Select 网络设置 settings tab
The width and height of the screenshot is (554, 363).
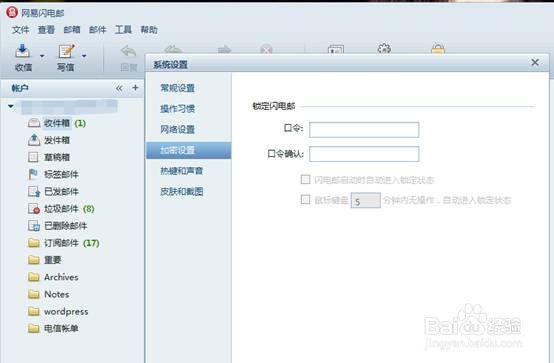point(189,129)
